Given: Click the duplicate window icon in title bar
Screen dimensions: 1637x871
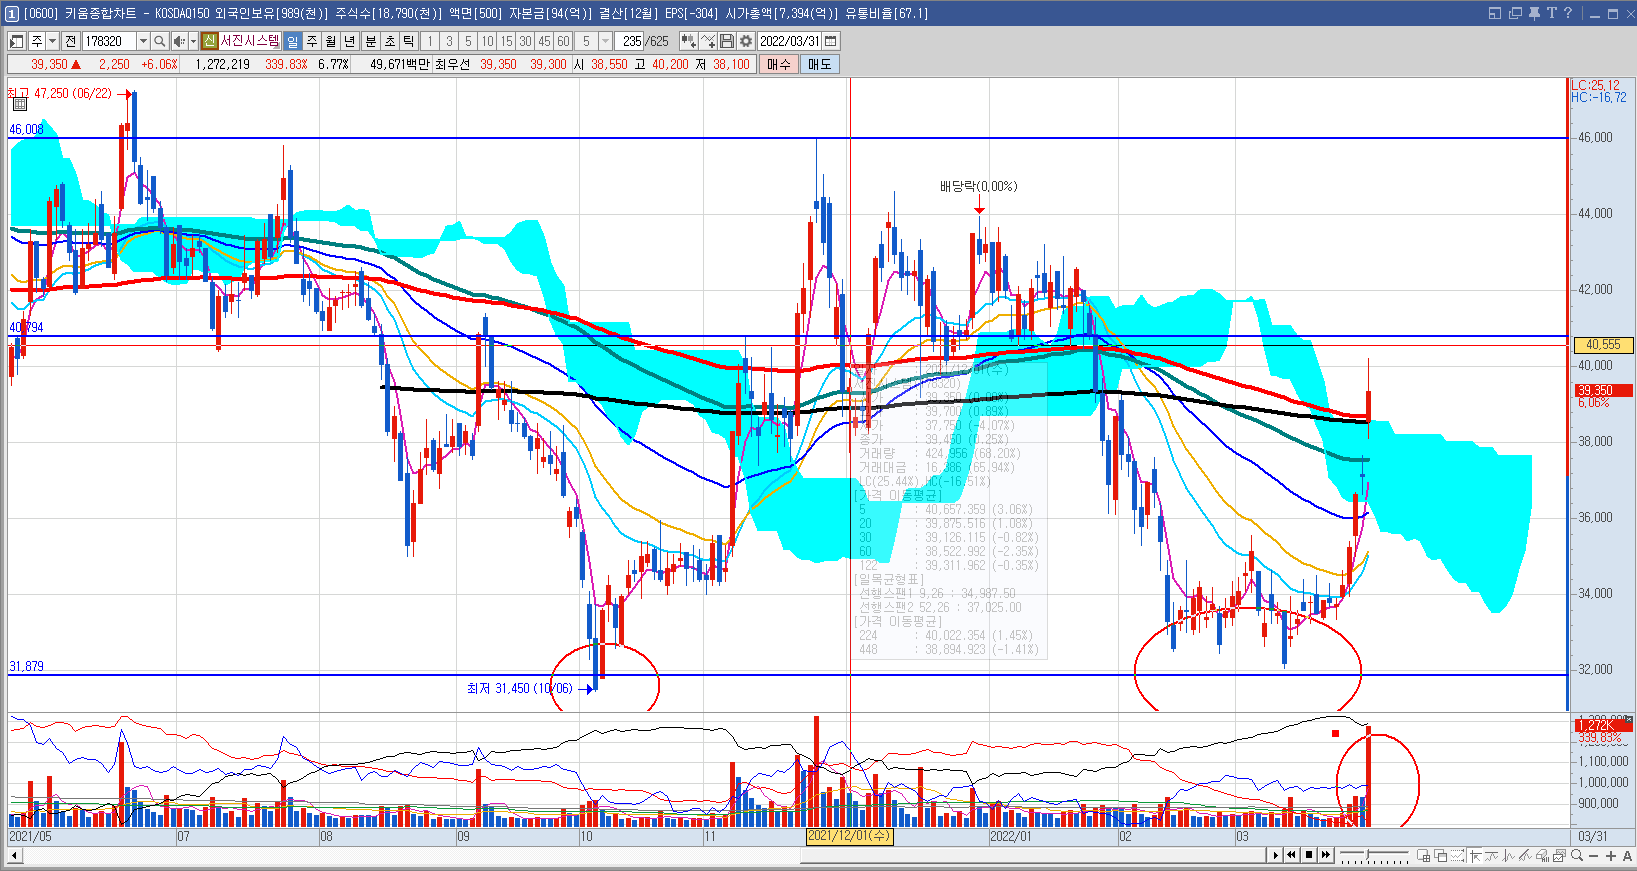Looking at the screenshot, I should tap(1515, 13).
